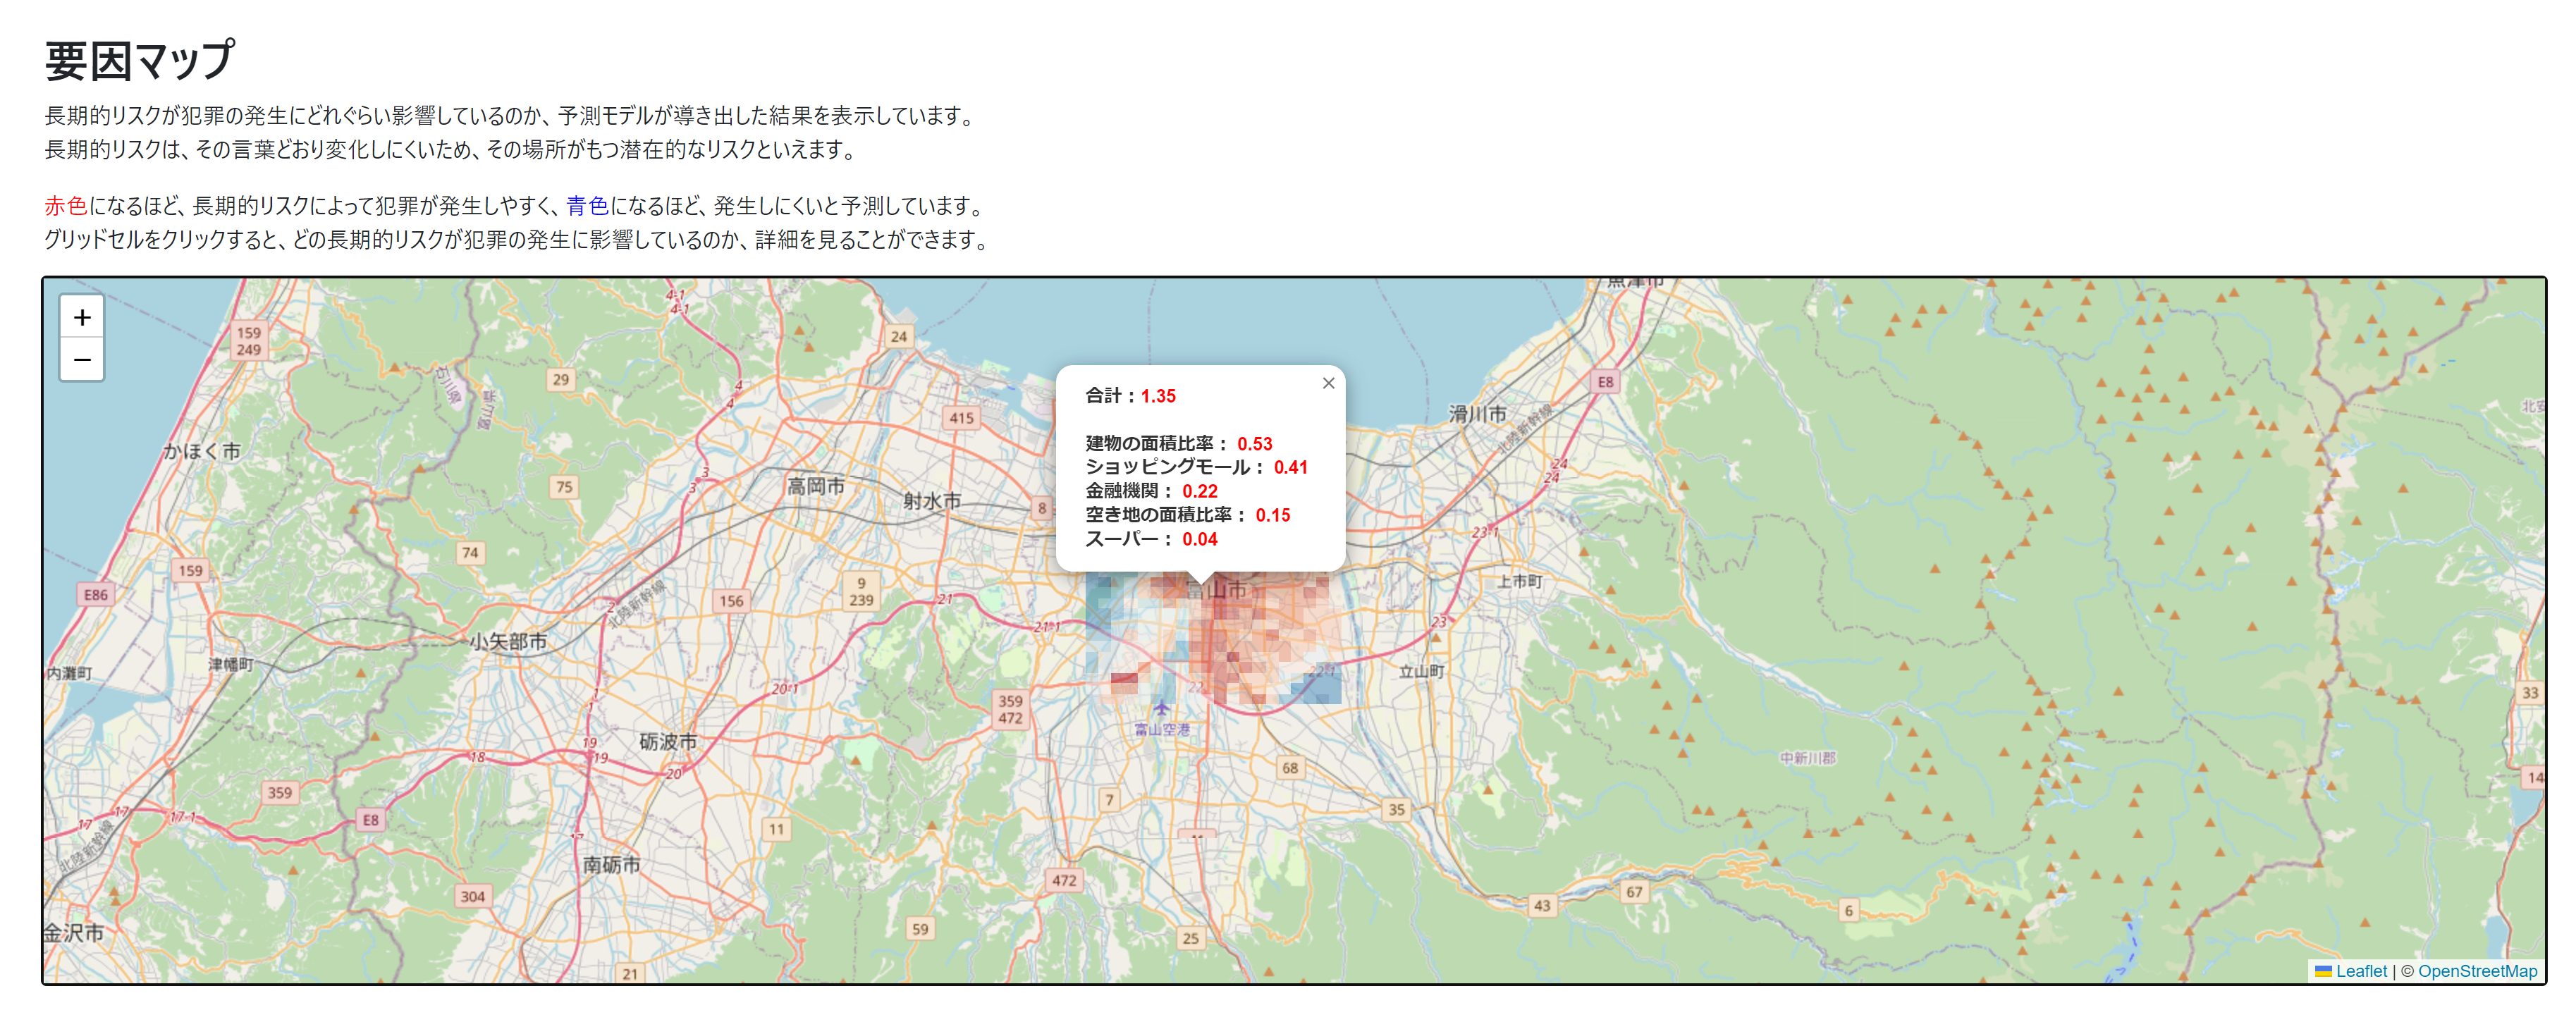Click the zoom in plus button
The height and width of the screenshot is (1034, 2576).
click(82, 317)
